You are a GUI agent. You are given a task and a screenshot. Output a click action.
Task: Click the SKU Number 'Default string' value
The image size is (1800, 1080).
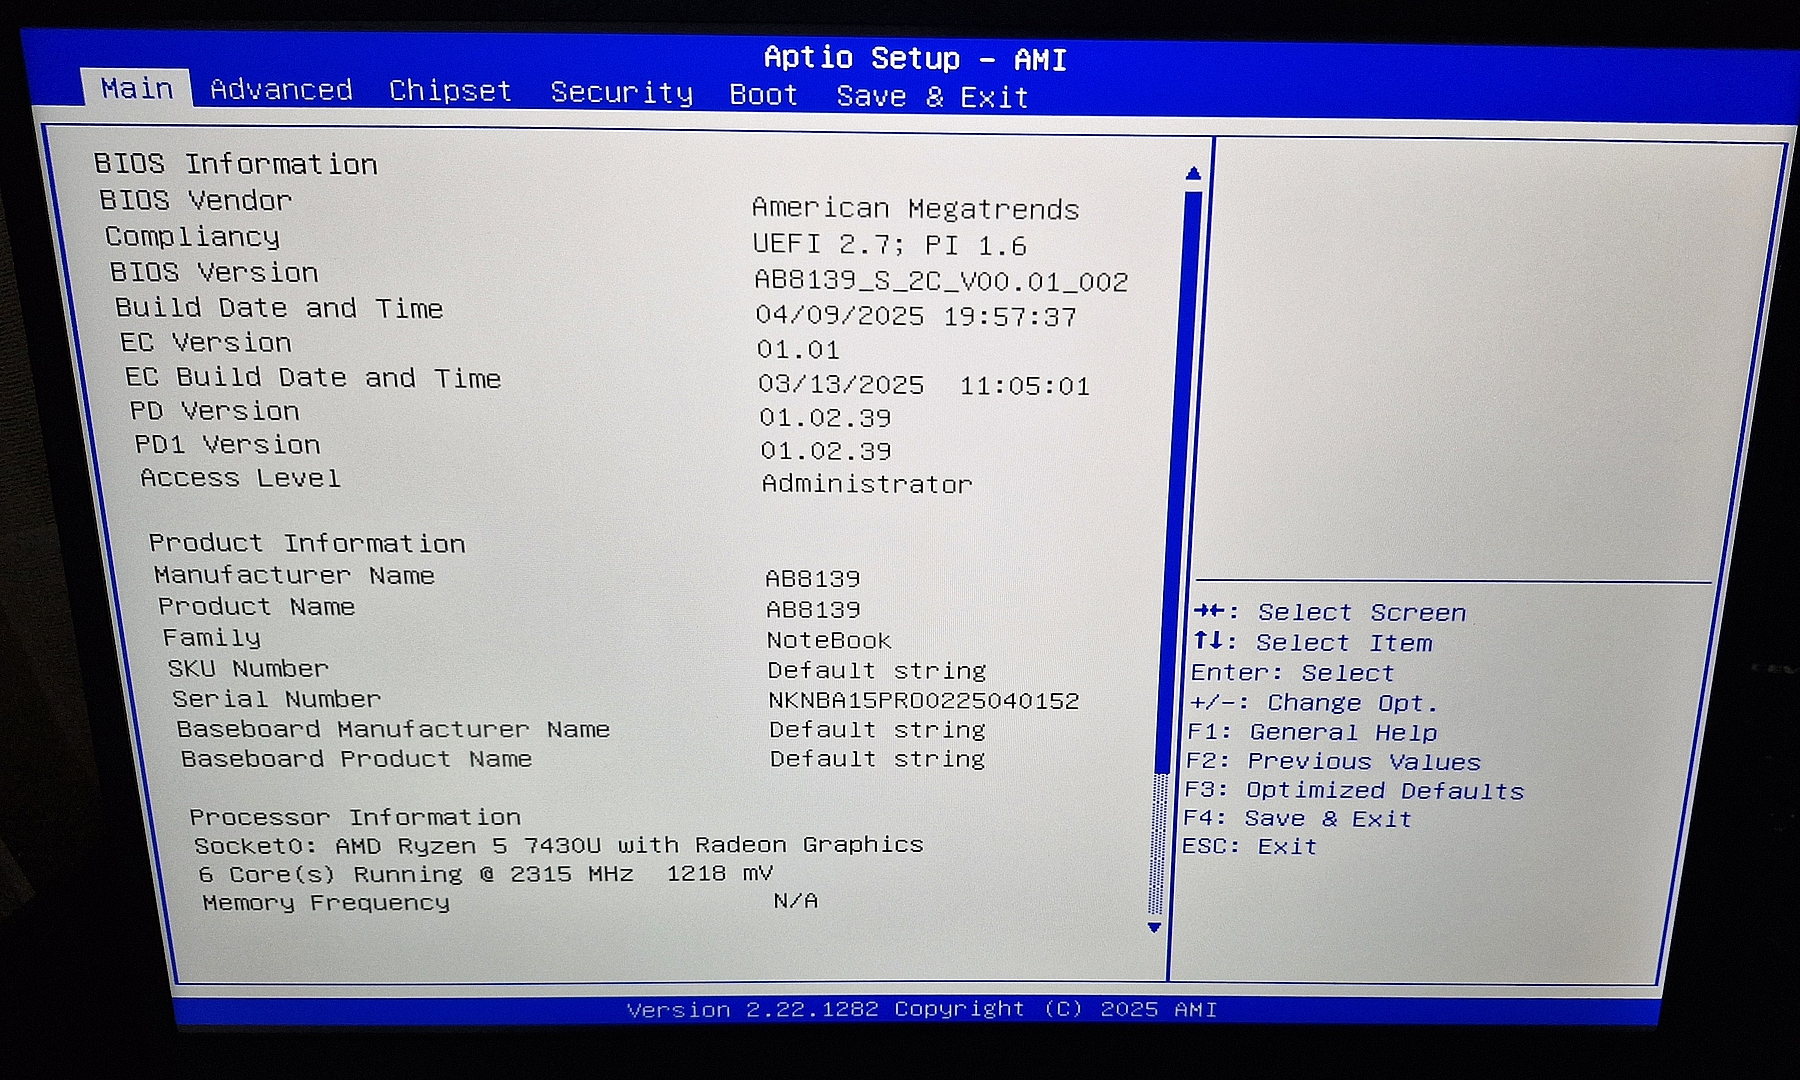click(877, 670)
